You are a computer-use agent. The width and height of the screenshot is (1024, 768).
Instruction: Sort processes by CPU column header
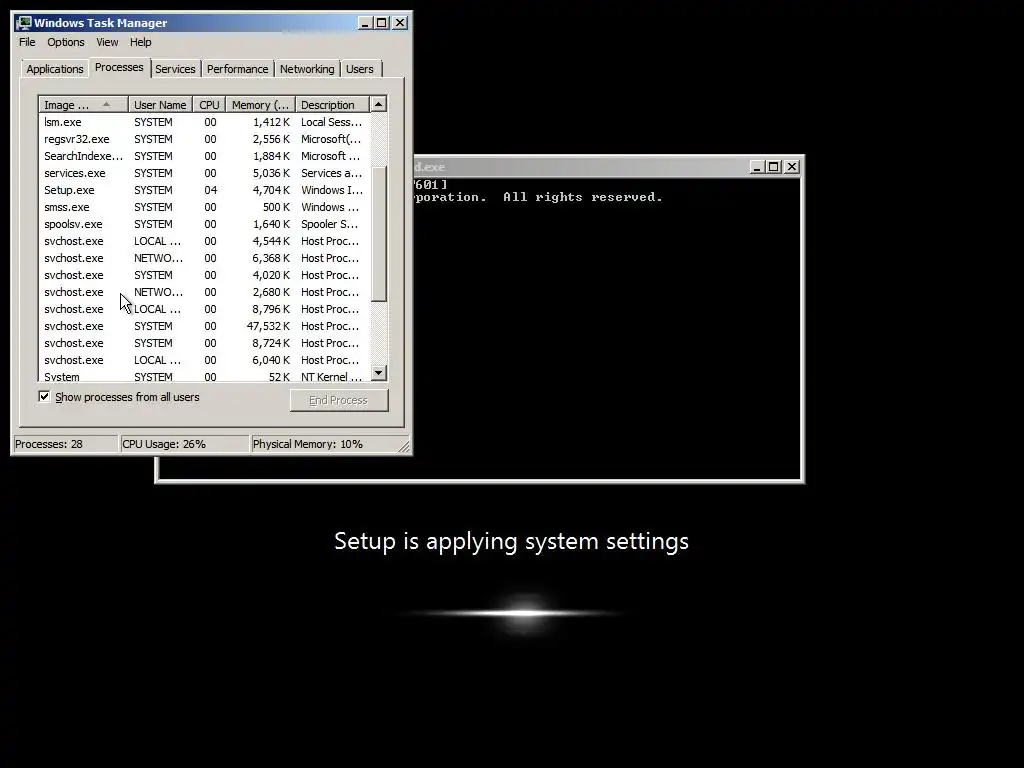click(x=209, y=104)
